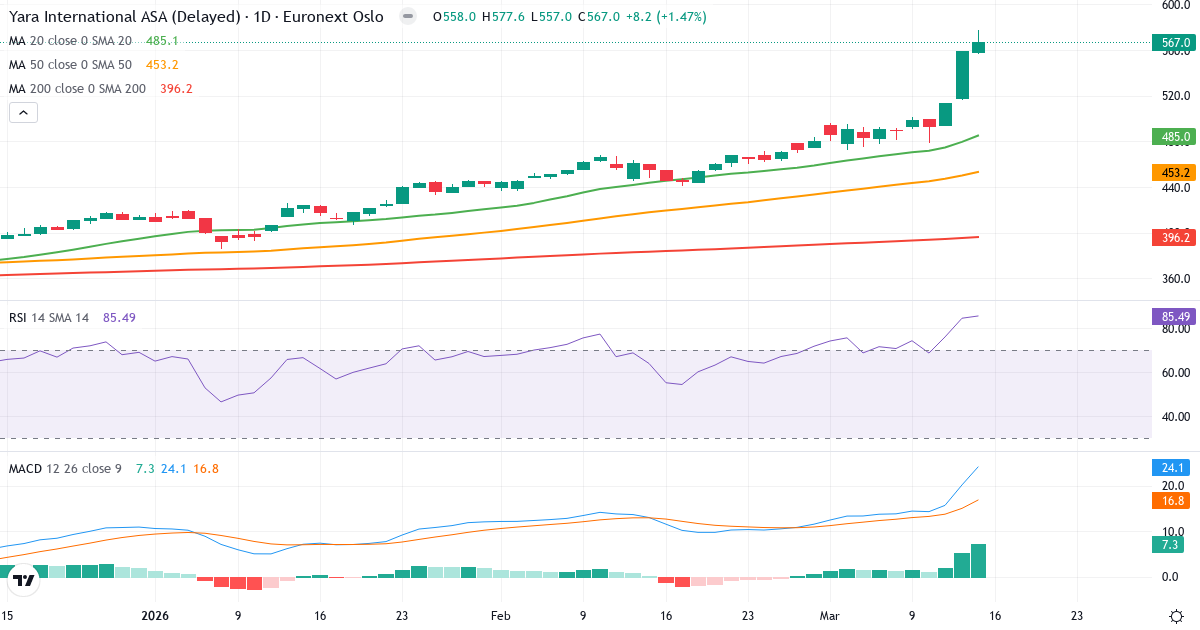
Task: Open the RSI 14 indicator legend
Action: [x=49, y=318]
